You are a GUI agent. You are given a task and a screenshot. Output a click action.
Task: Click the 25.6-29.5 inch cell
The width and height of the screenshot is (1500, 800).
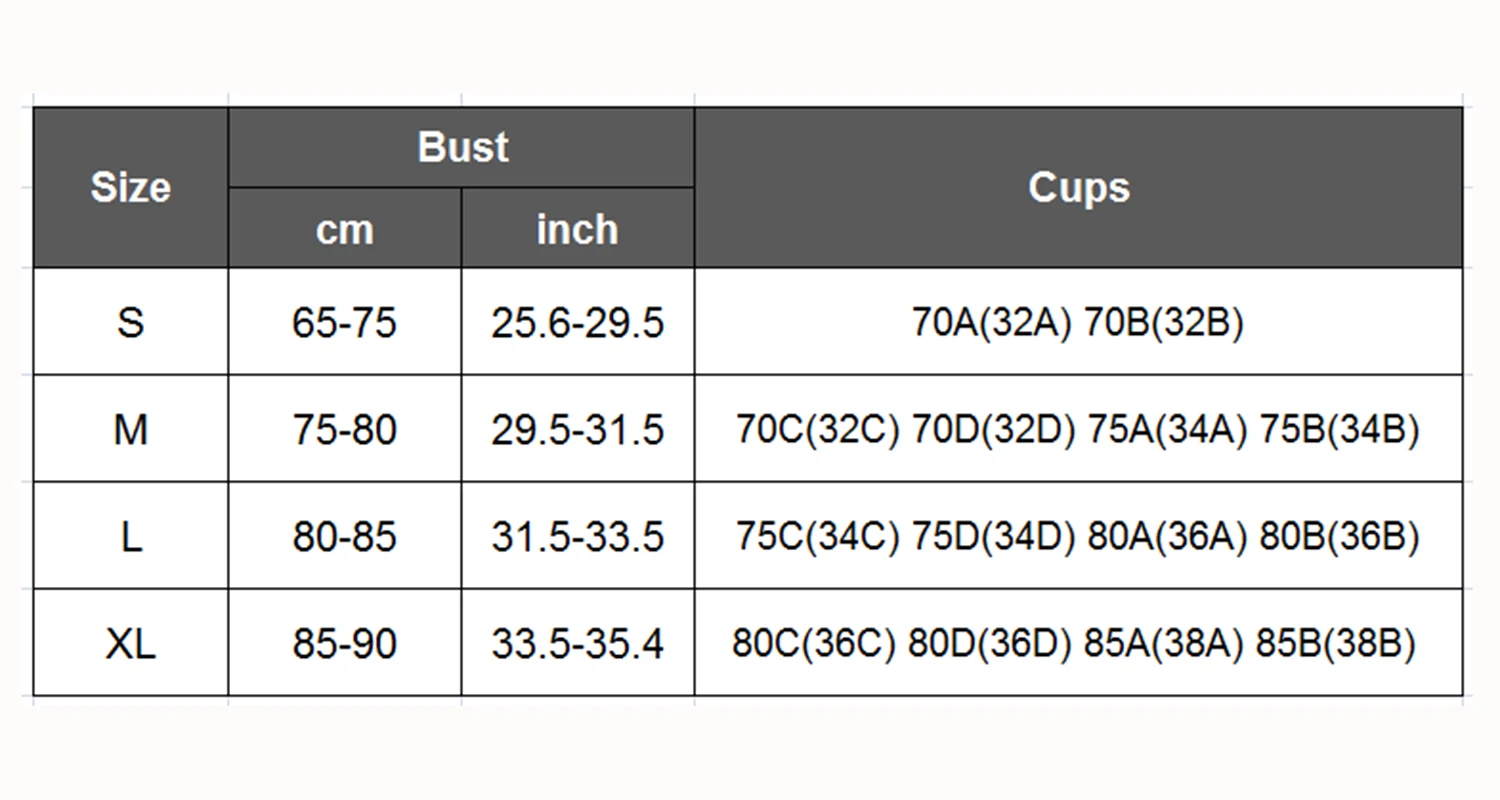pos(578,322)
